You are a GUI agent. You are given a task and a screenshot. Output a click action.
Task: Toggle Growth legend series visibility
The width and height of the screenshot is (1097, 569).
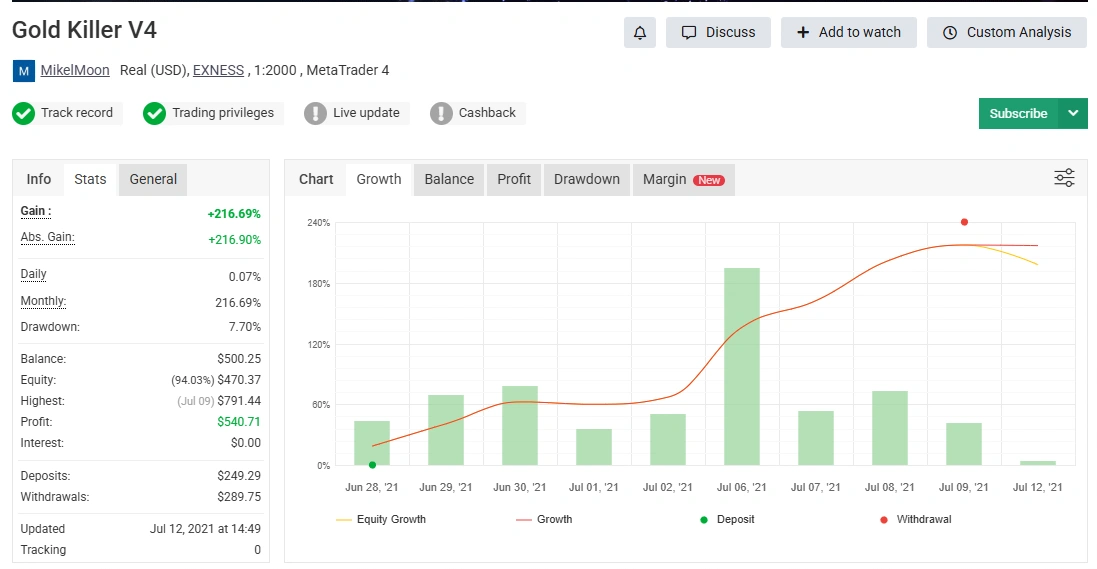pos(544,519)
